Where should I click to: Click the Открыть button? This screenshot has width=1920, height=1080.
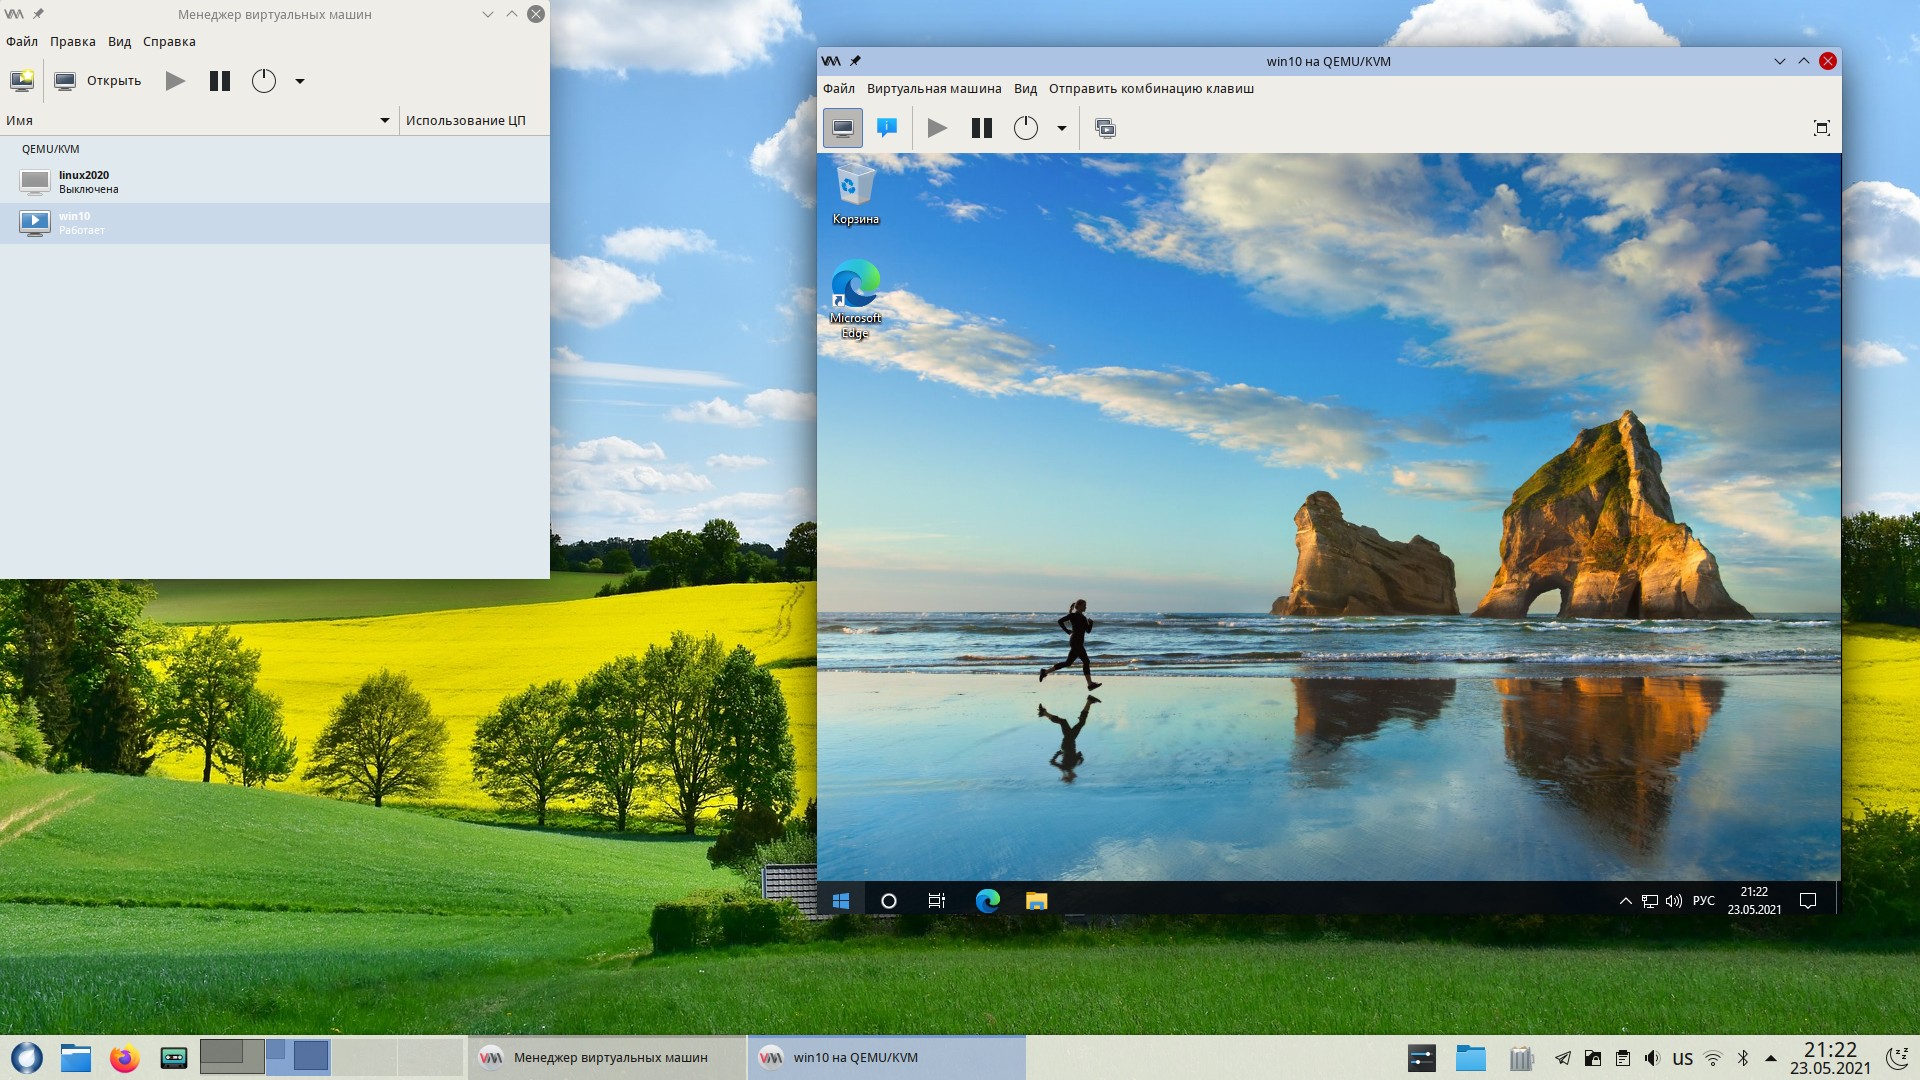point(98,81)
